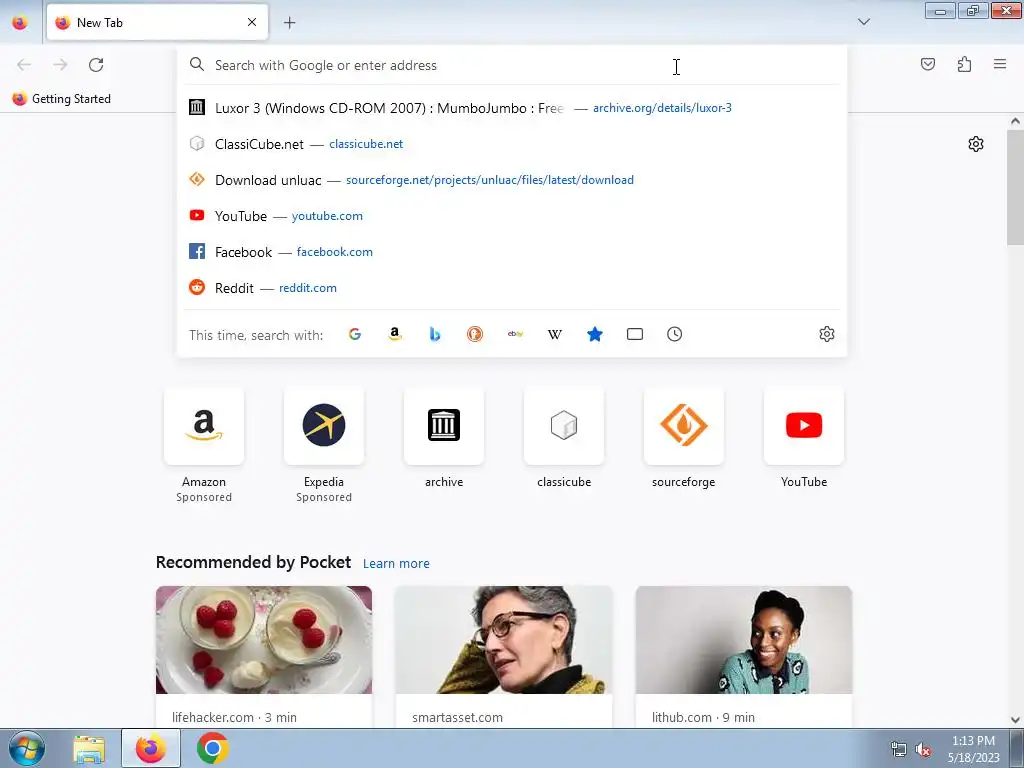Click the scrollbar down arrow
The image size is (1024, 768).
1015,720
